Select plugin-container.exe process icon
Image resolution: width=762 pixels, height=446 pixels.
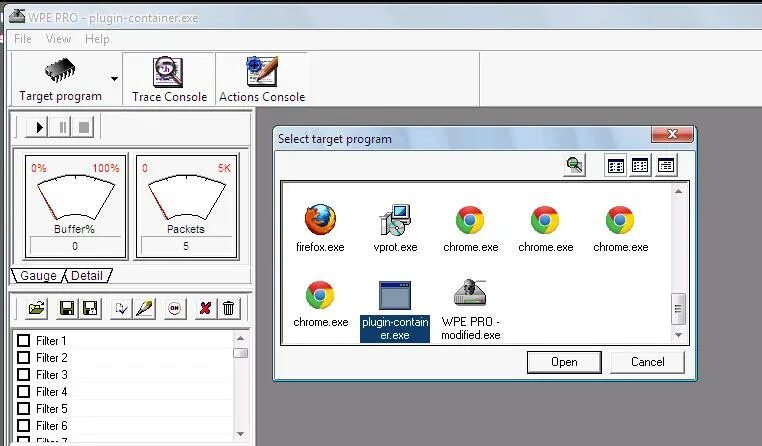(395, 295)
